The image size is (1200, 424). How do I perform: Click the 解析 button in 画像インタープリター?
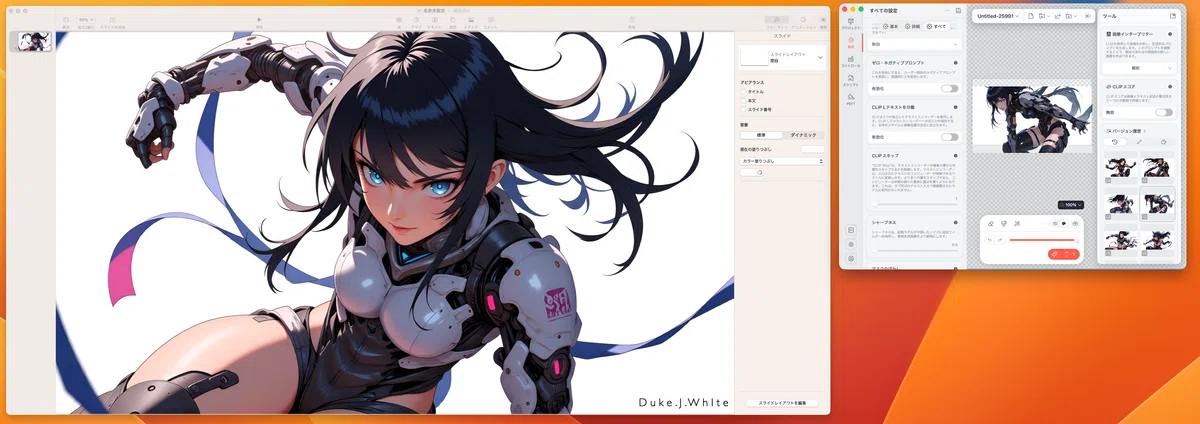(x=1135, y=68)
